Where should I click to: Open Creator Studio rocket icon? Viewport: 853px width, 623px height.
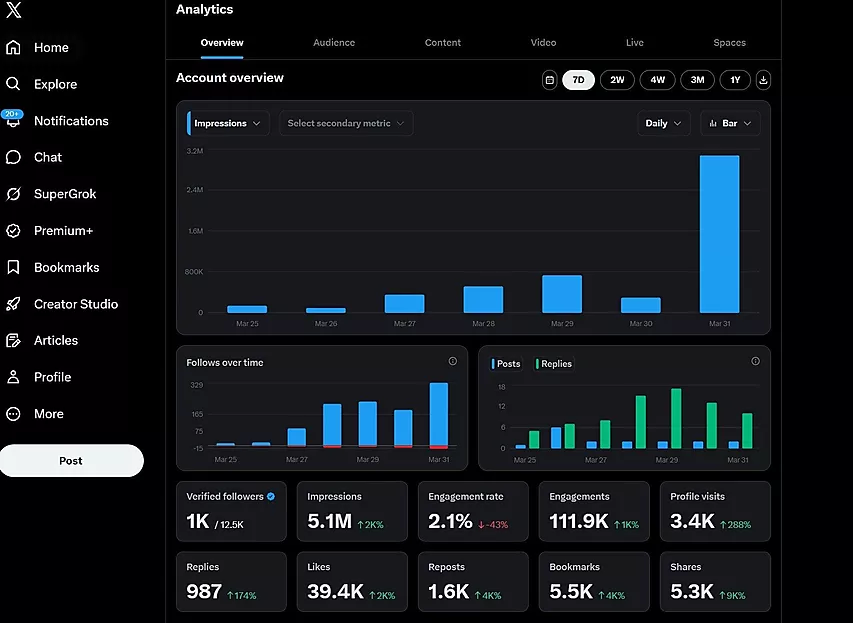[x=13, y=304]
